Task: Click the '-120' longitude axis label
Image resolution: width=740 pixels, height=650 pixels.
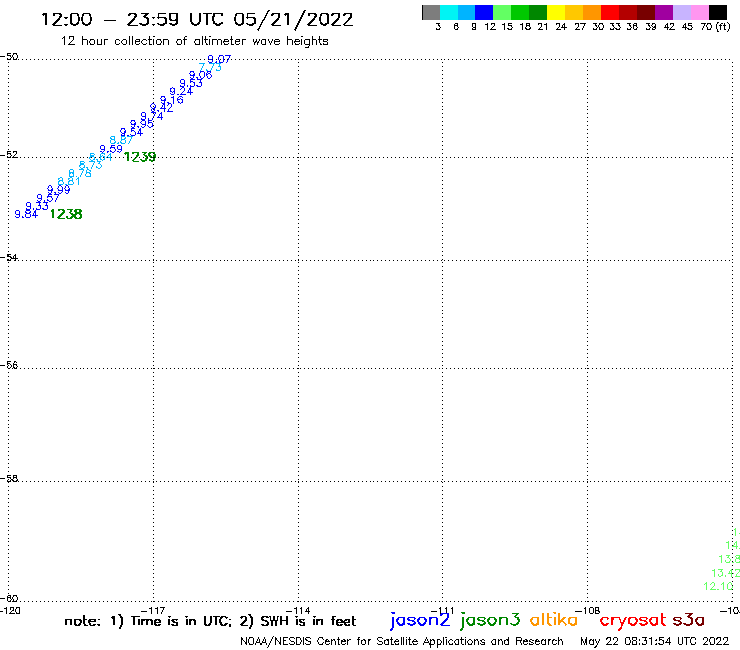Action: point(10,610)
